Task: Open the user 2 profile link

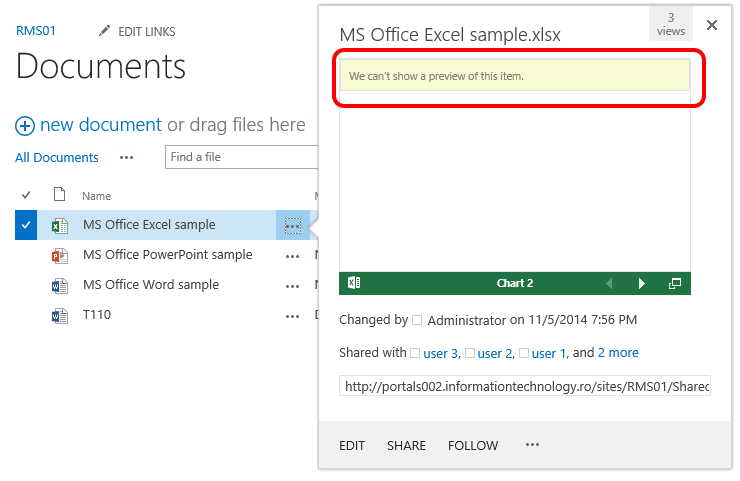Action: [x=495, y=353]
